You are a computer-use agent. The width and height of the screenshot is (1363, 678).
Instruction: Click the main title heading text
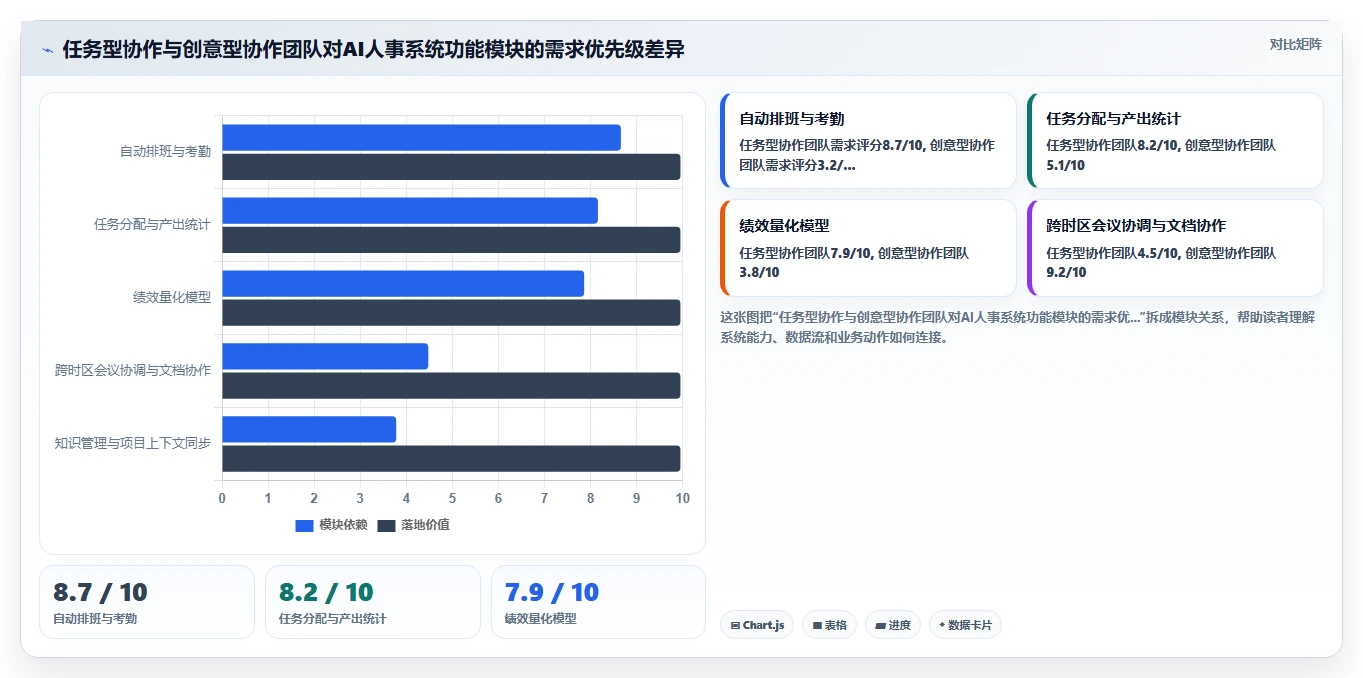[x=374, y=49]
